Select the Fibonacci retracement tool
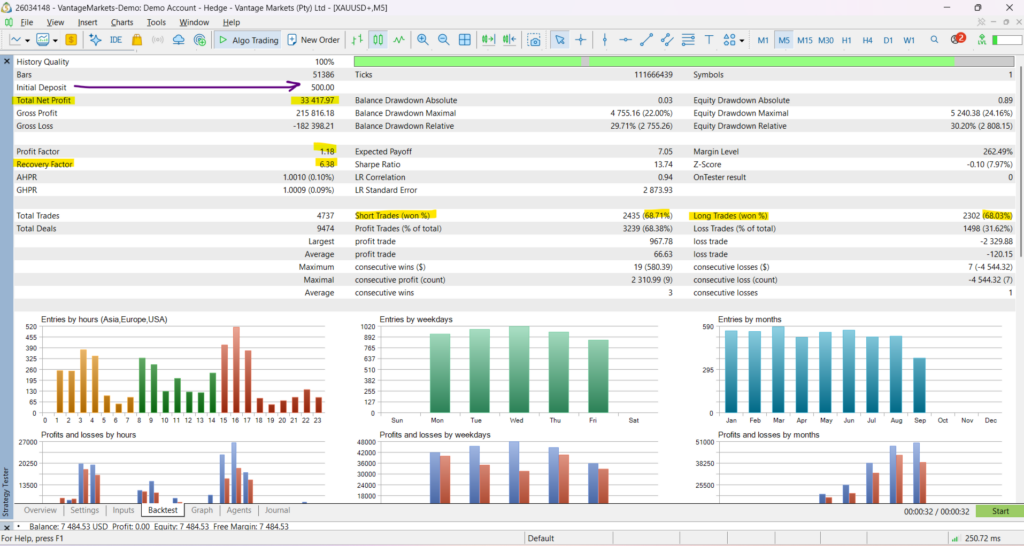 tap(688, 40)
